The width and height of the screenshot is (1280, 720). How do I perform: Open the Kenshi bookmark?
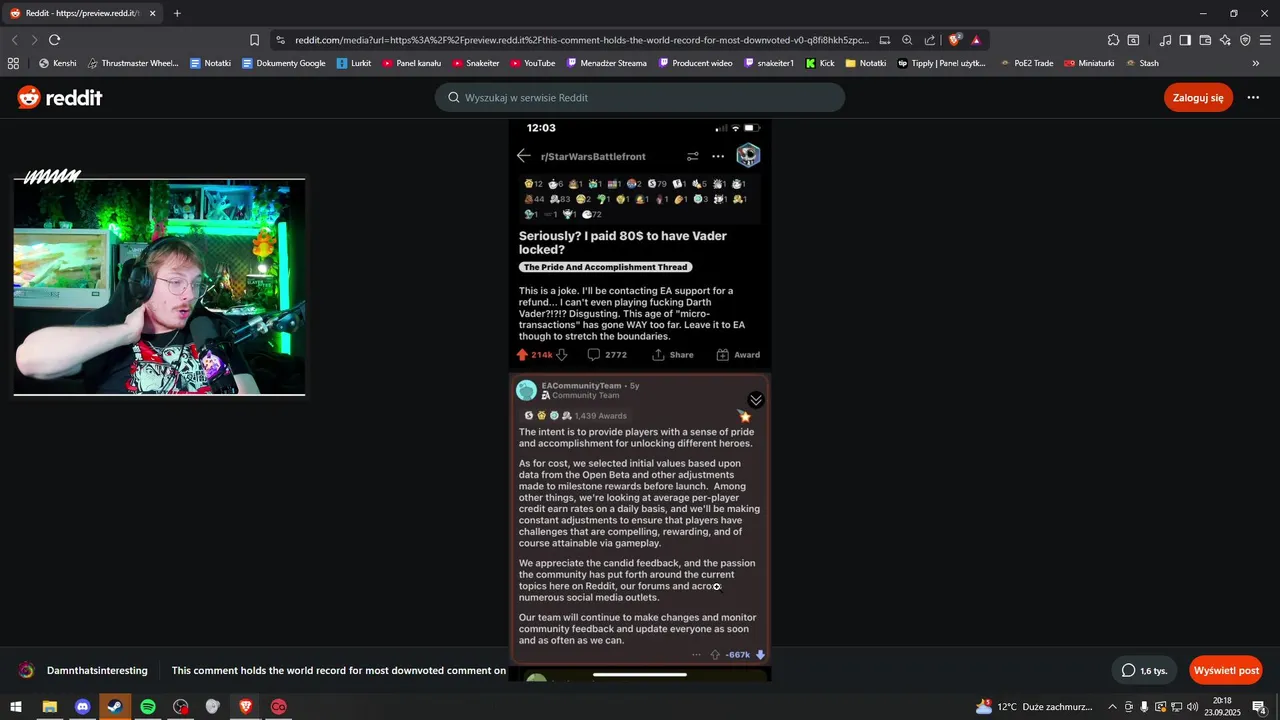coord(57,63)
